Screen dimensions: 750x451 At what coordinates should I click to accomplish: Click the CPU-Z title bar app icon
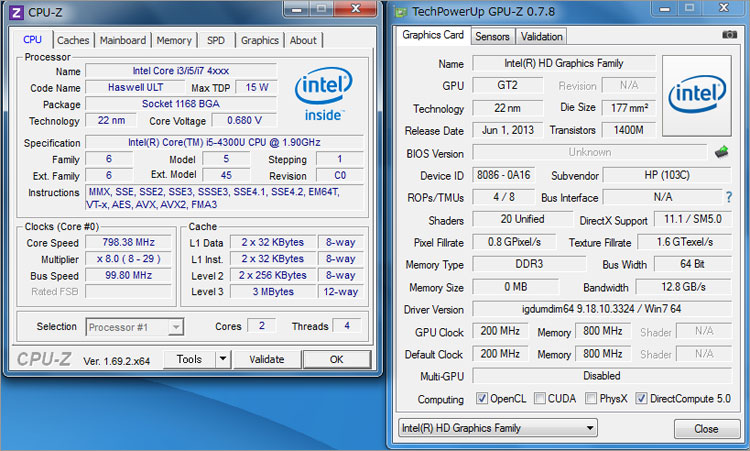(x=13, y=13)
